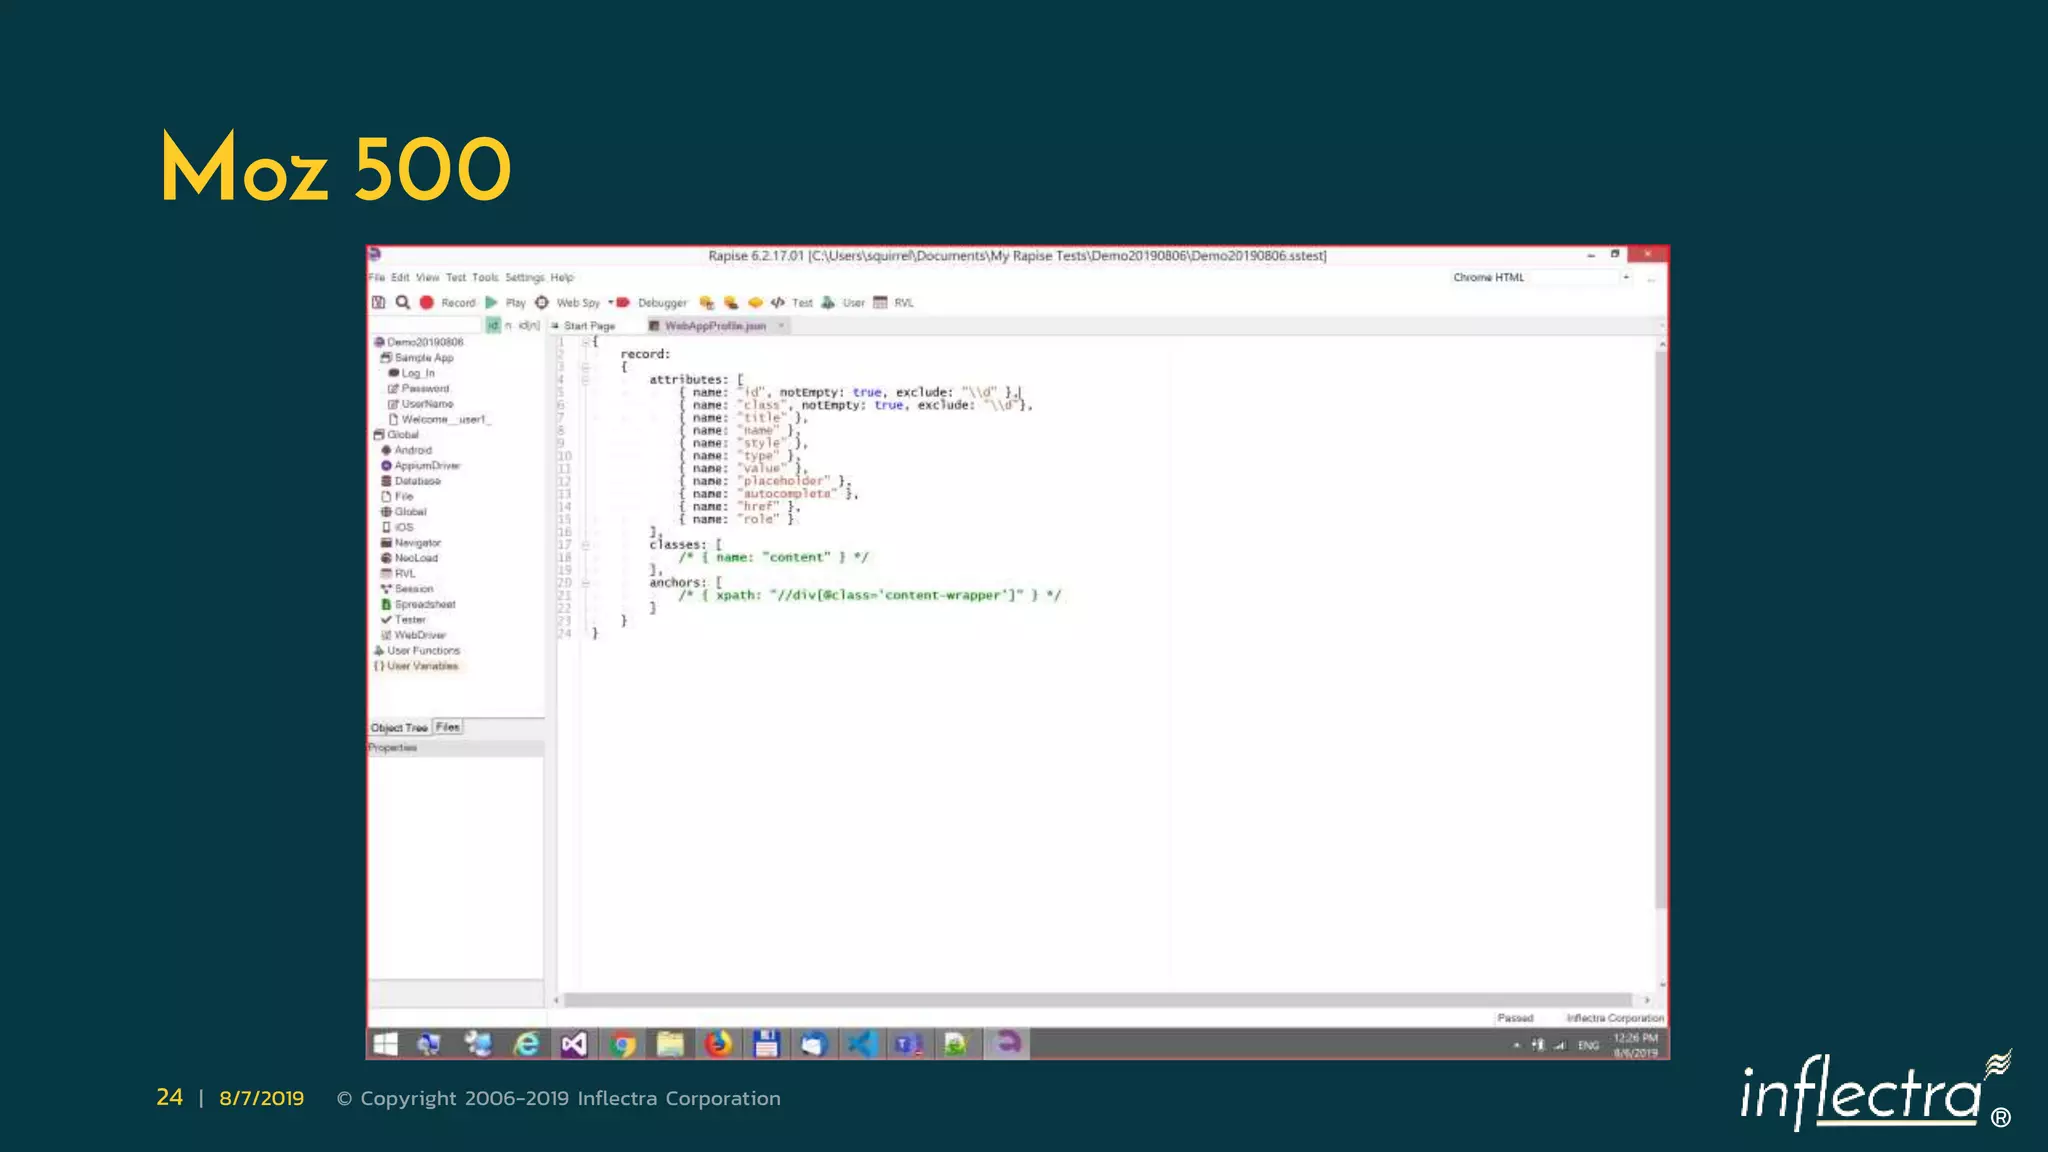2048x1152 pixels.
Task: Click the magnifying glass search icon
Action: 402,302
